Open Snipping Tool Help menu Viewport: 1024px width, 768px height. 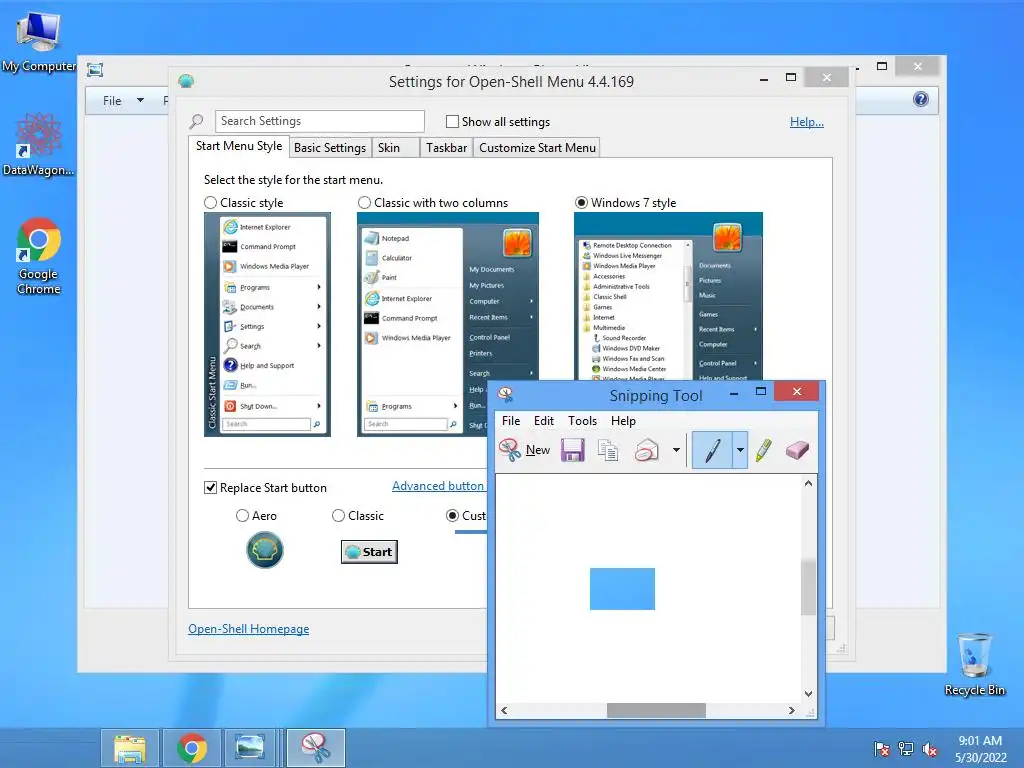[x=623, y=421]
